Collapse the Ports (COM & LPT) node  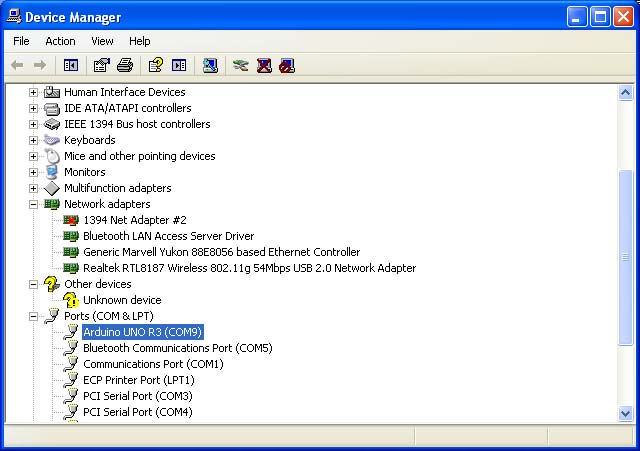pyautogui.click(x=33, y=316)
